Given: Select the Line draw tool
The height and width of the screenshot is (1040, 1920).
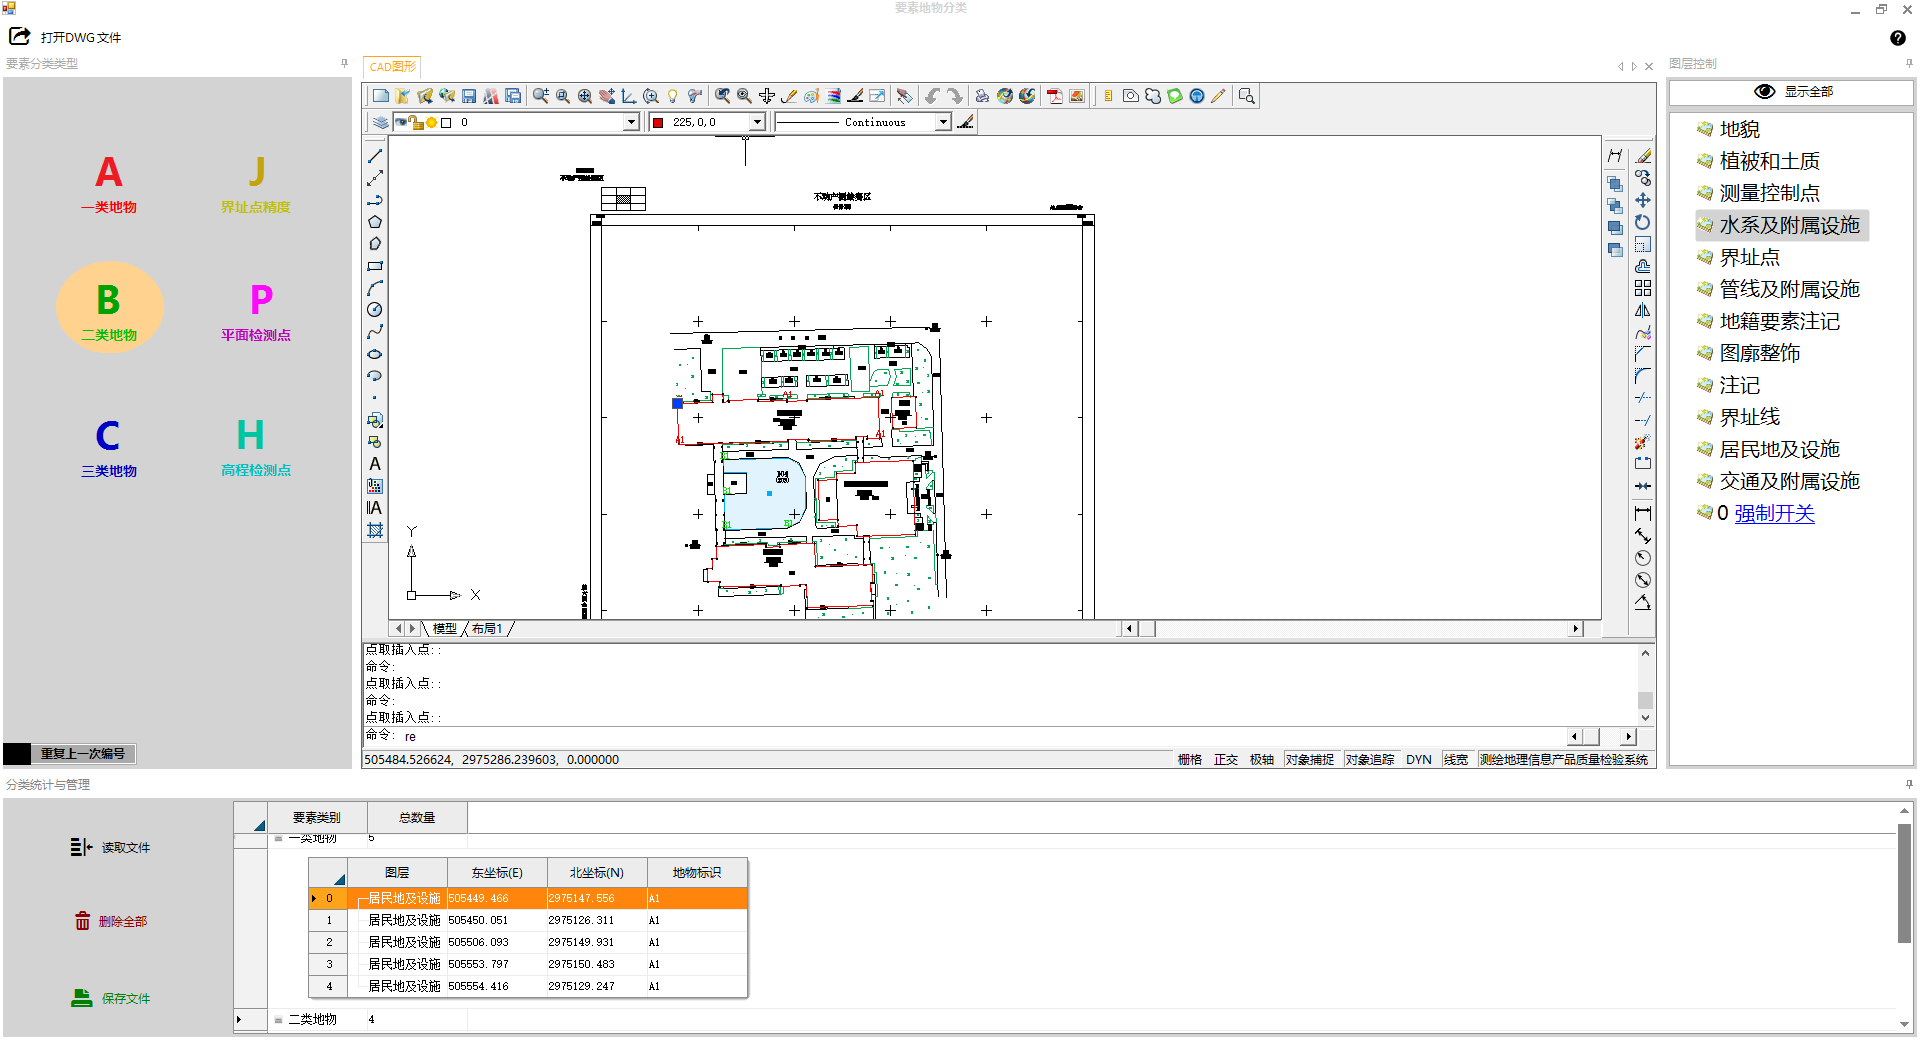Looking at the screenshot, I should tap(375, 156).
